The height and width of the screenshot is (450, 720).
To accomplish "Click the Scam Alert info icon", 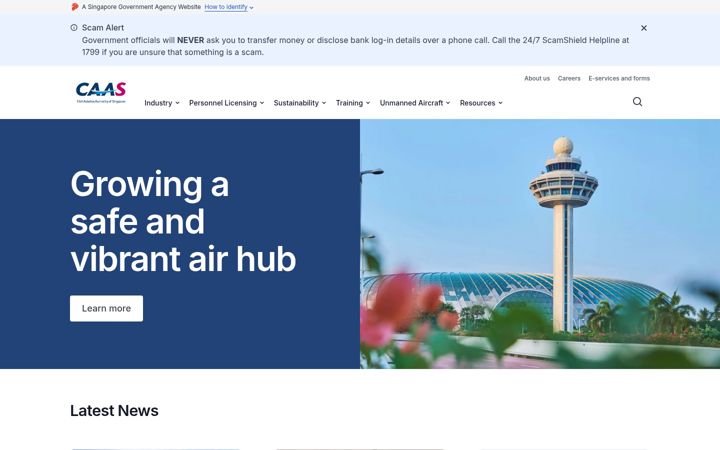I will point(74,28).
